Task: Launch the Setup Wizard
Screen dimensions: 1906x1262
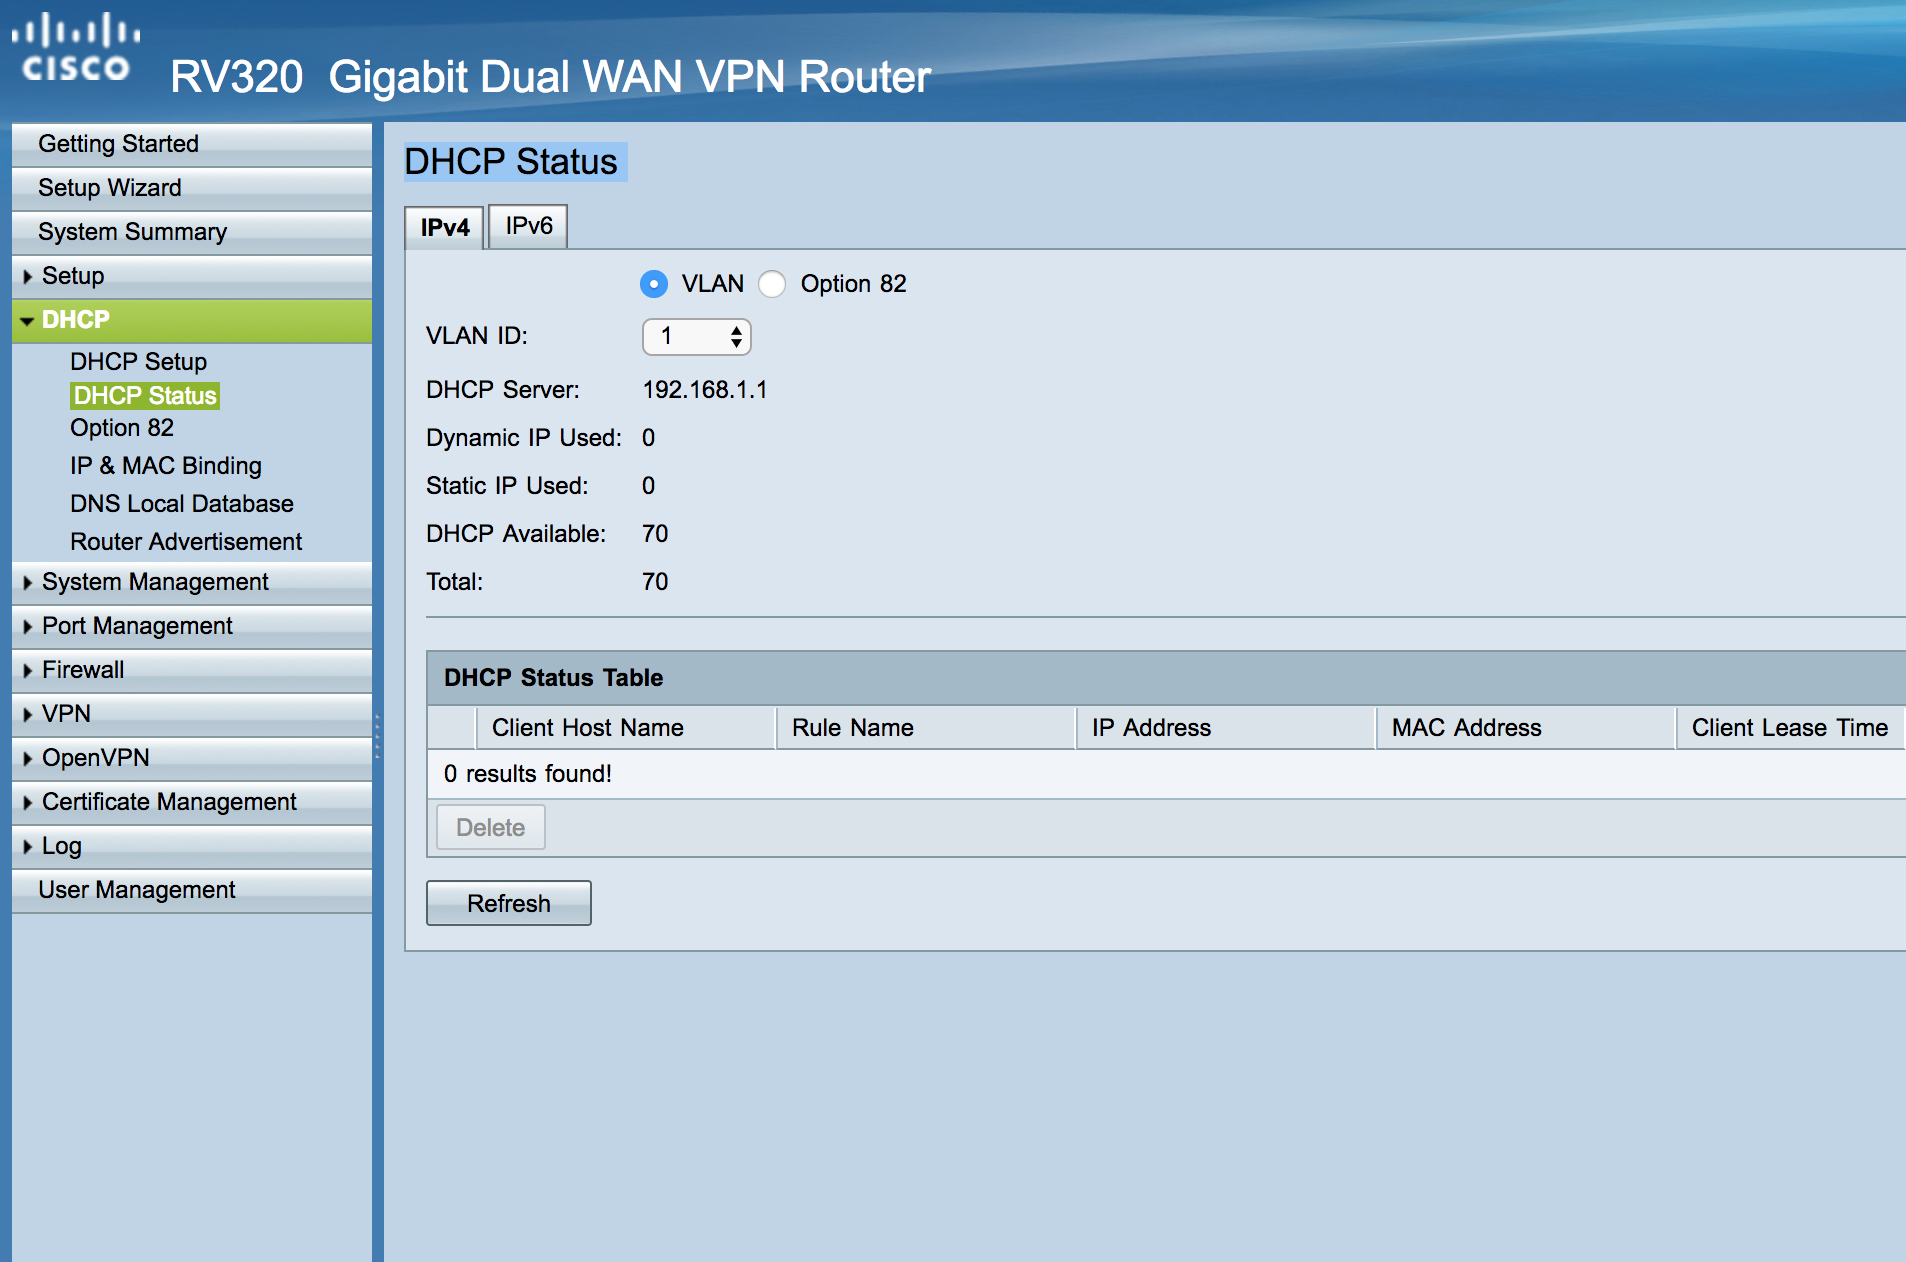Action: tap(110, 187)
